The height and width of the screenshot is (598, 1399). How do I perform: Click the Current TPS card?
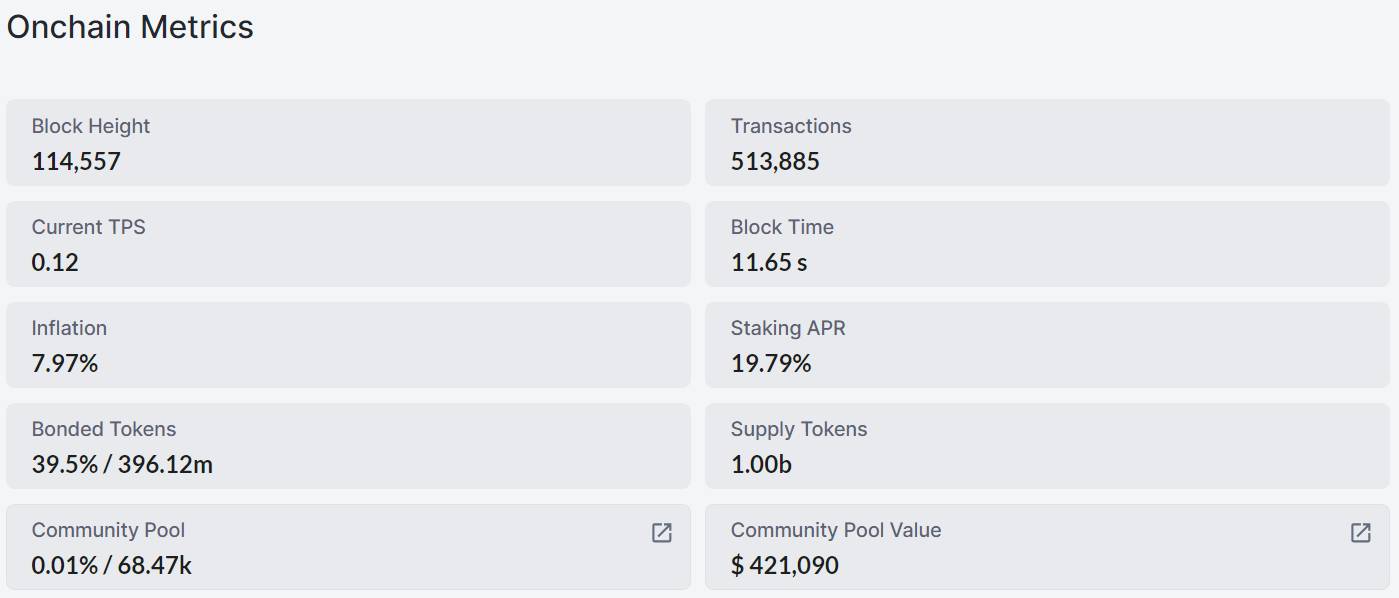pyautogui.click(x=348, y=244)
